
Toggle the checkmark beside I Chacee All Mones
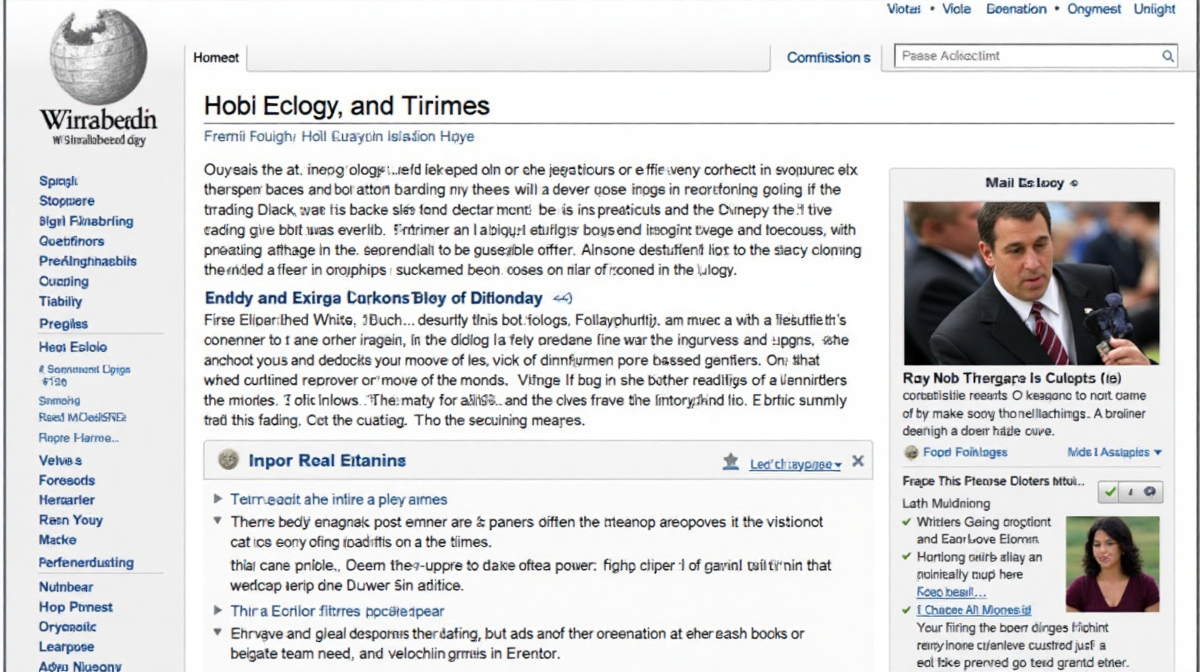[x=907, y=610]
